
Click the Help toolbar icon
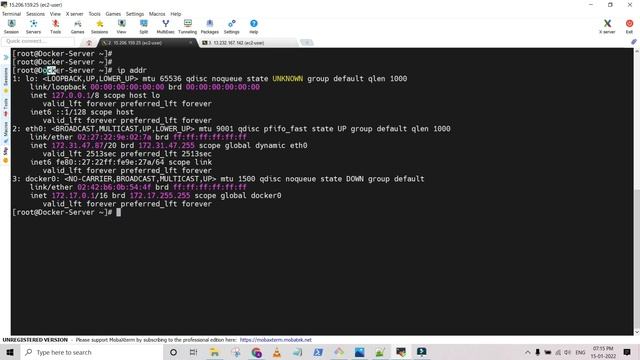click(253, 27)
